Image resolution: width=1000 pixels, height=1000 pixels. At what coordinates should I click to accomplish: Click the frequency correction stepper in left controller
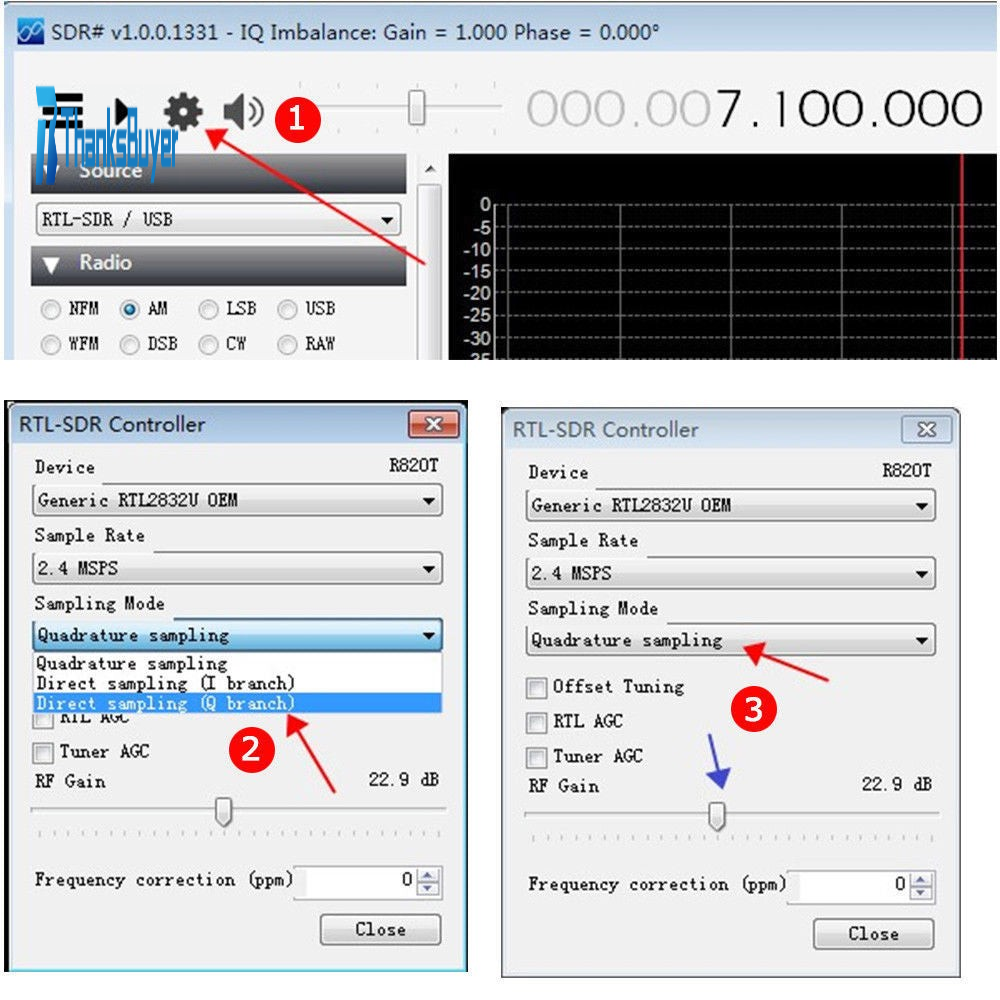coord(428,881)
